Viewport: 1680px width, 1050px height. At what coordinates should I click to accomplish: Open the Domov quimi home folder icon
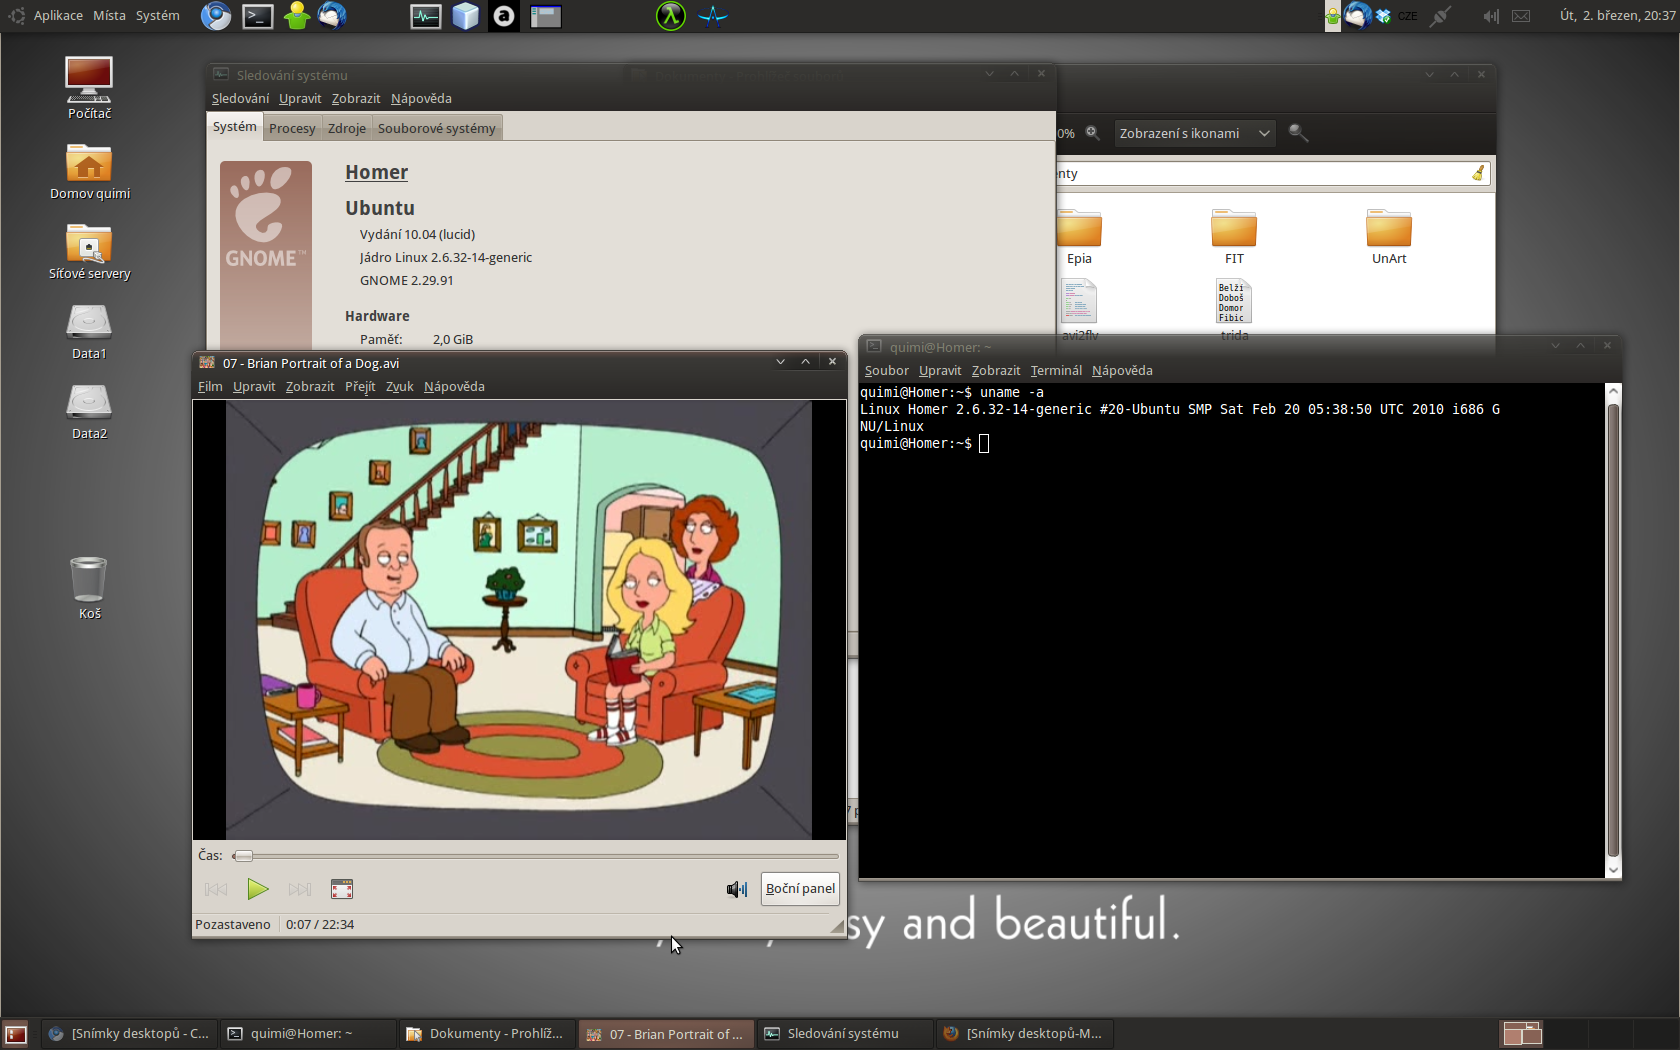[x=89, y=171]
